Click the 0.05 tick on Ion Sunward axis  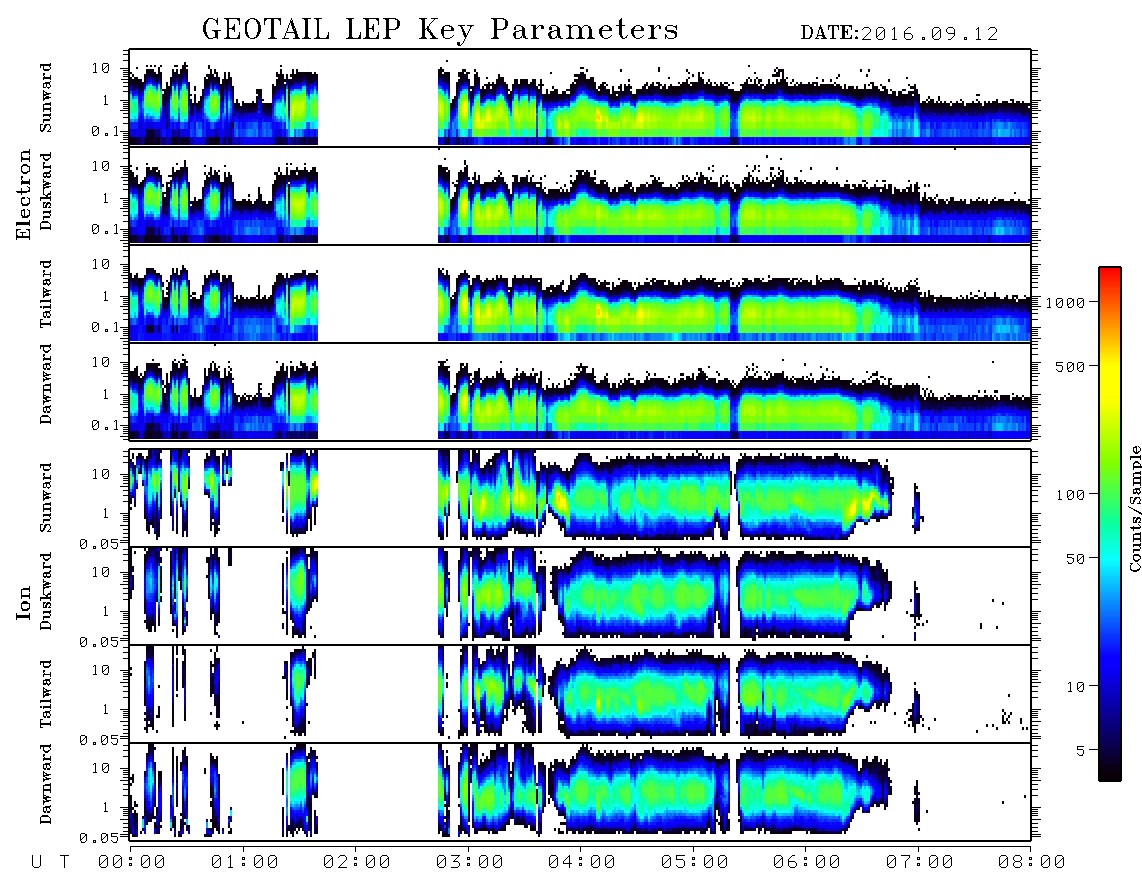click(x=99, y=543)
